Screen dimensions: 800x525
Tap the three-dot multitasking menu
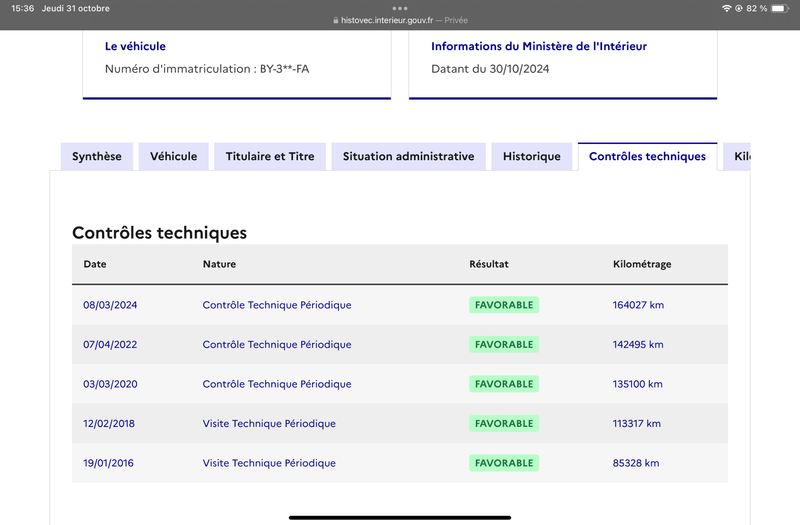coord(400,8)
